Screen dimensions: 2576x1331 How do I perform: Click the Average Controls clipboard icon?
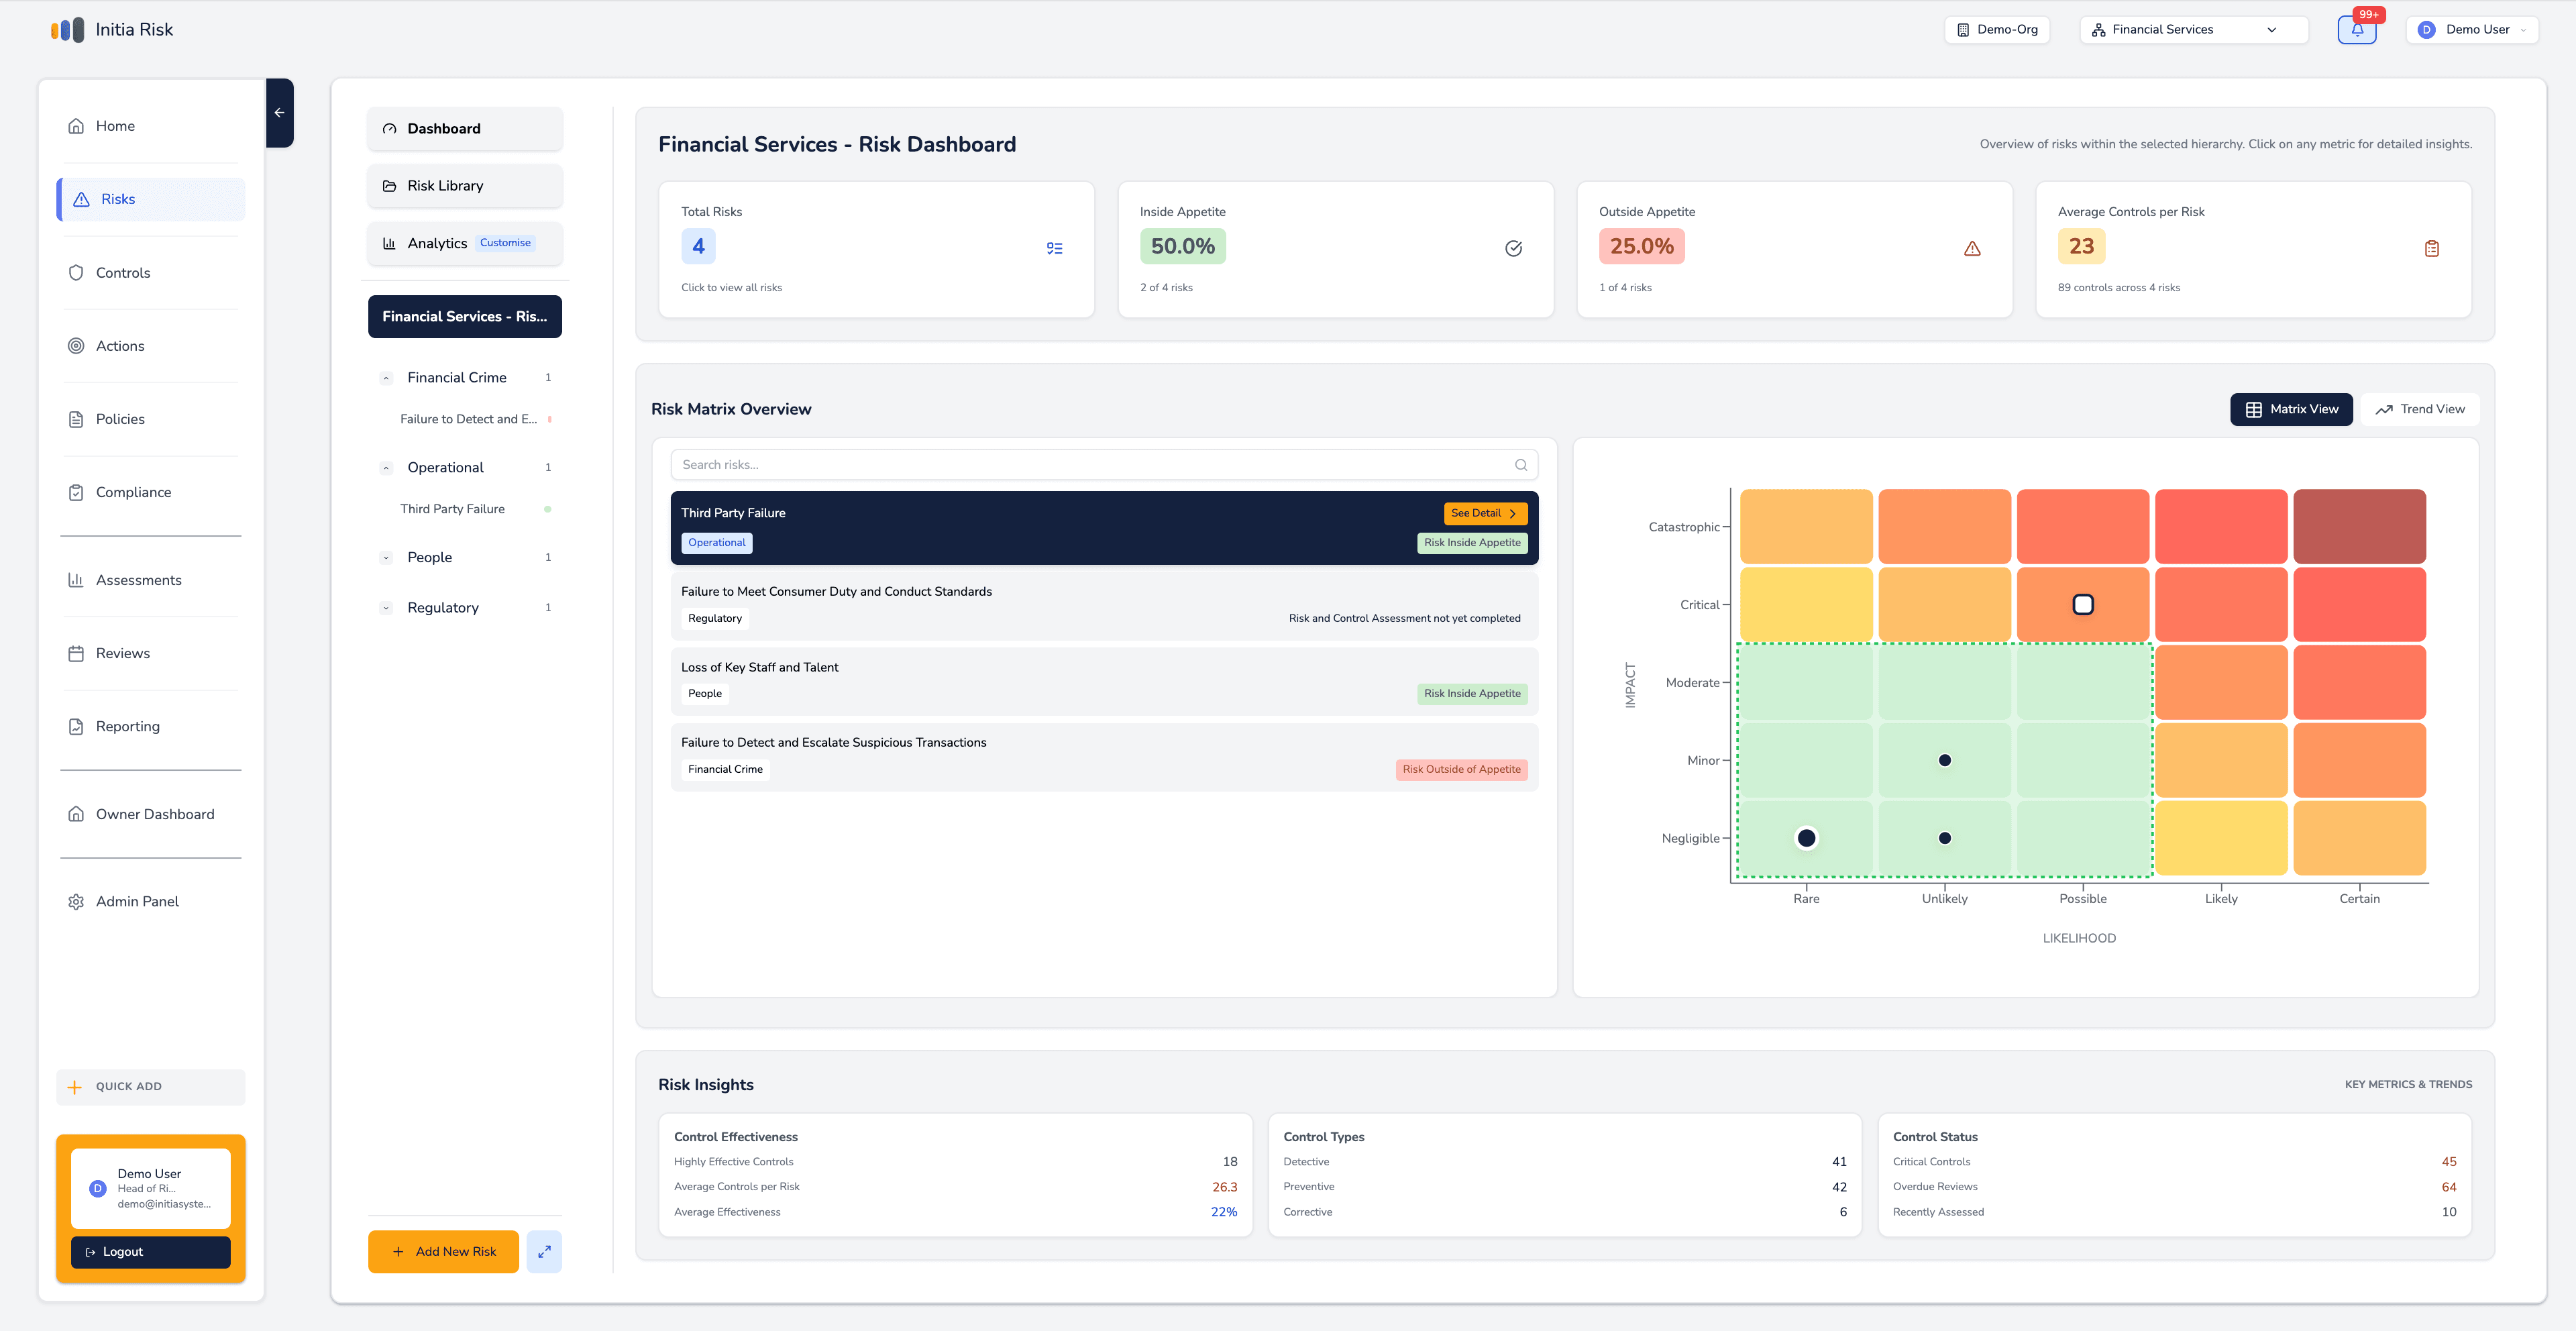pos(2431,248)
